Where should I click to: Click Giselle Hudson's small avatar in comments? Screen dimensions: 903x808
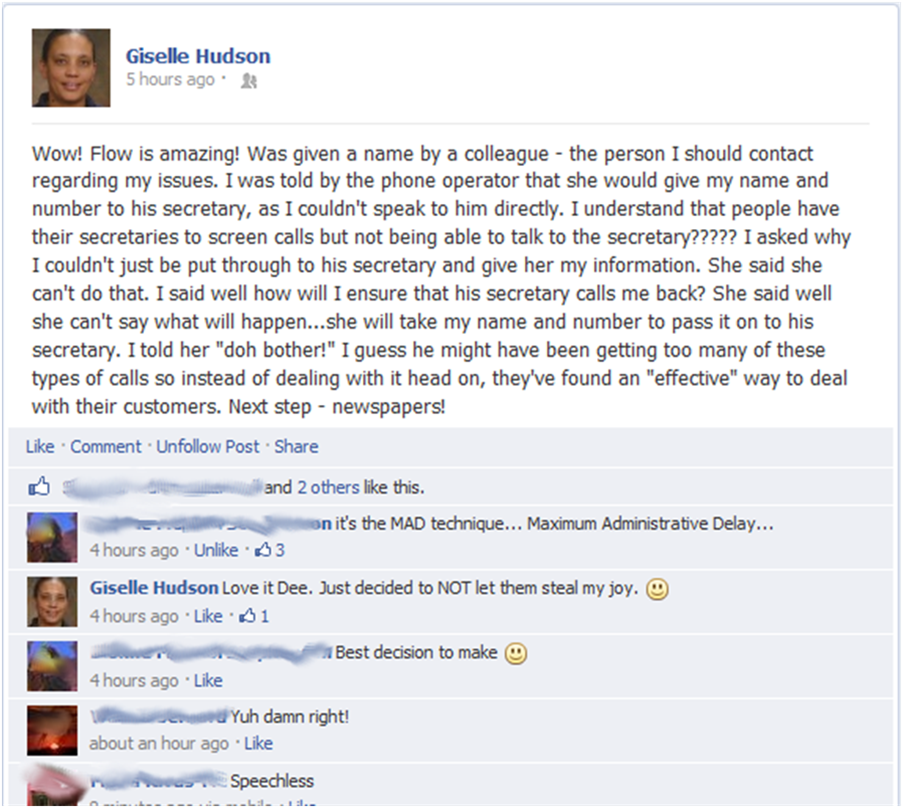click(x=52, y=602)
